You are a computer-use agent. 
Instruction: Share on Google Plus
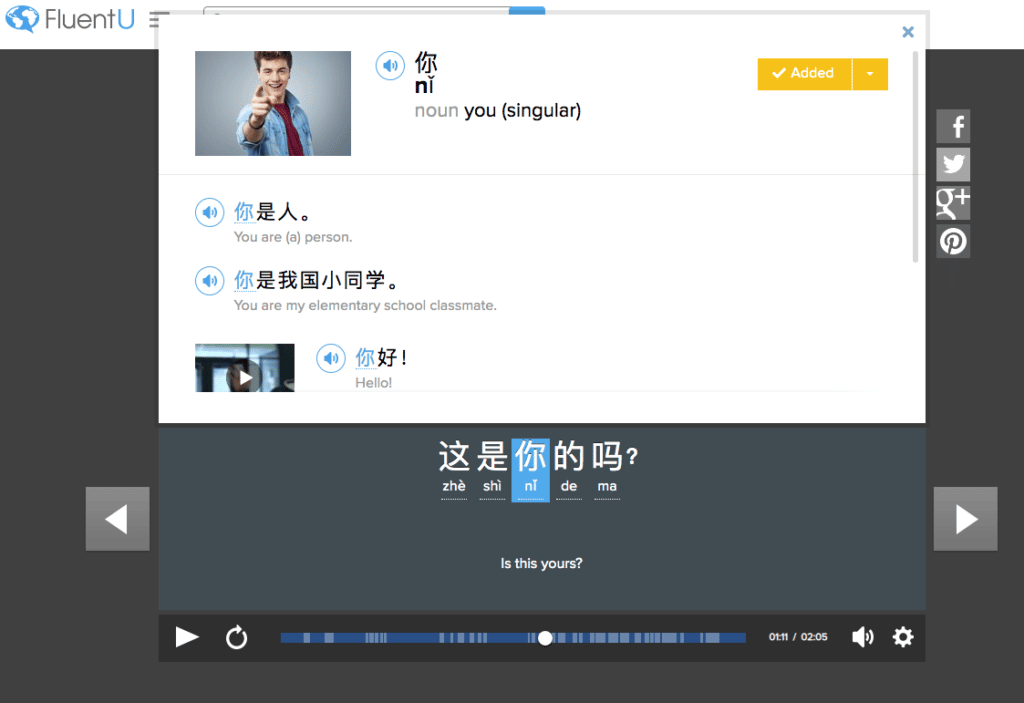pyautogui.click(x=953, y=203)
